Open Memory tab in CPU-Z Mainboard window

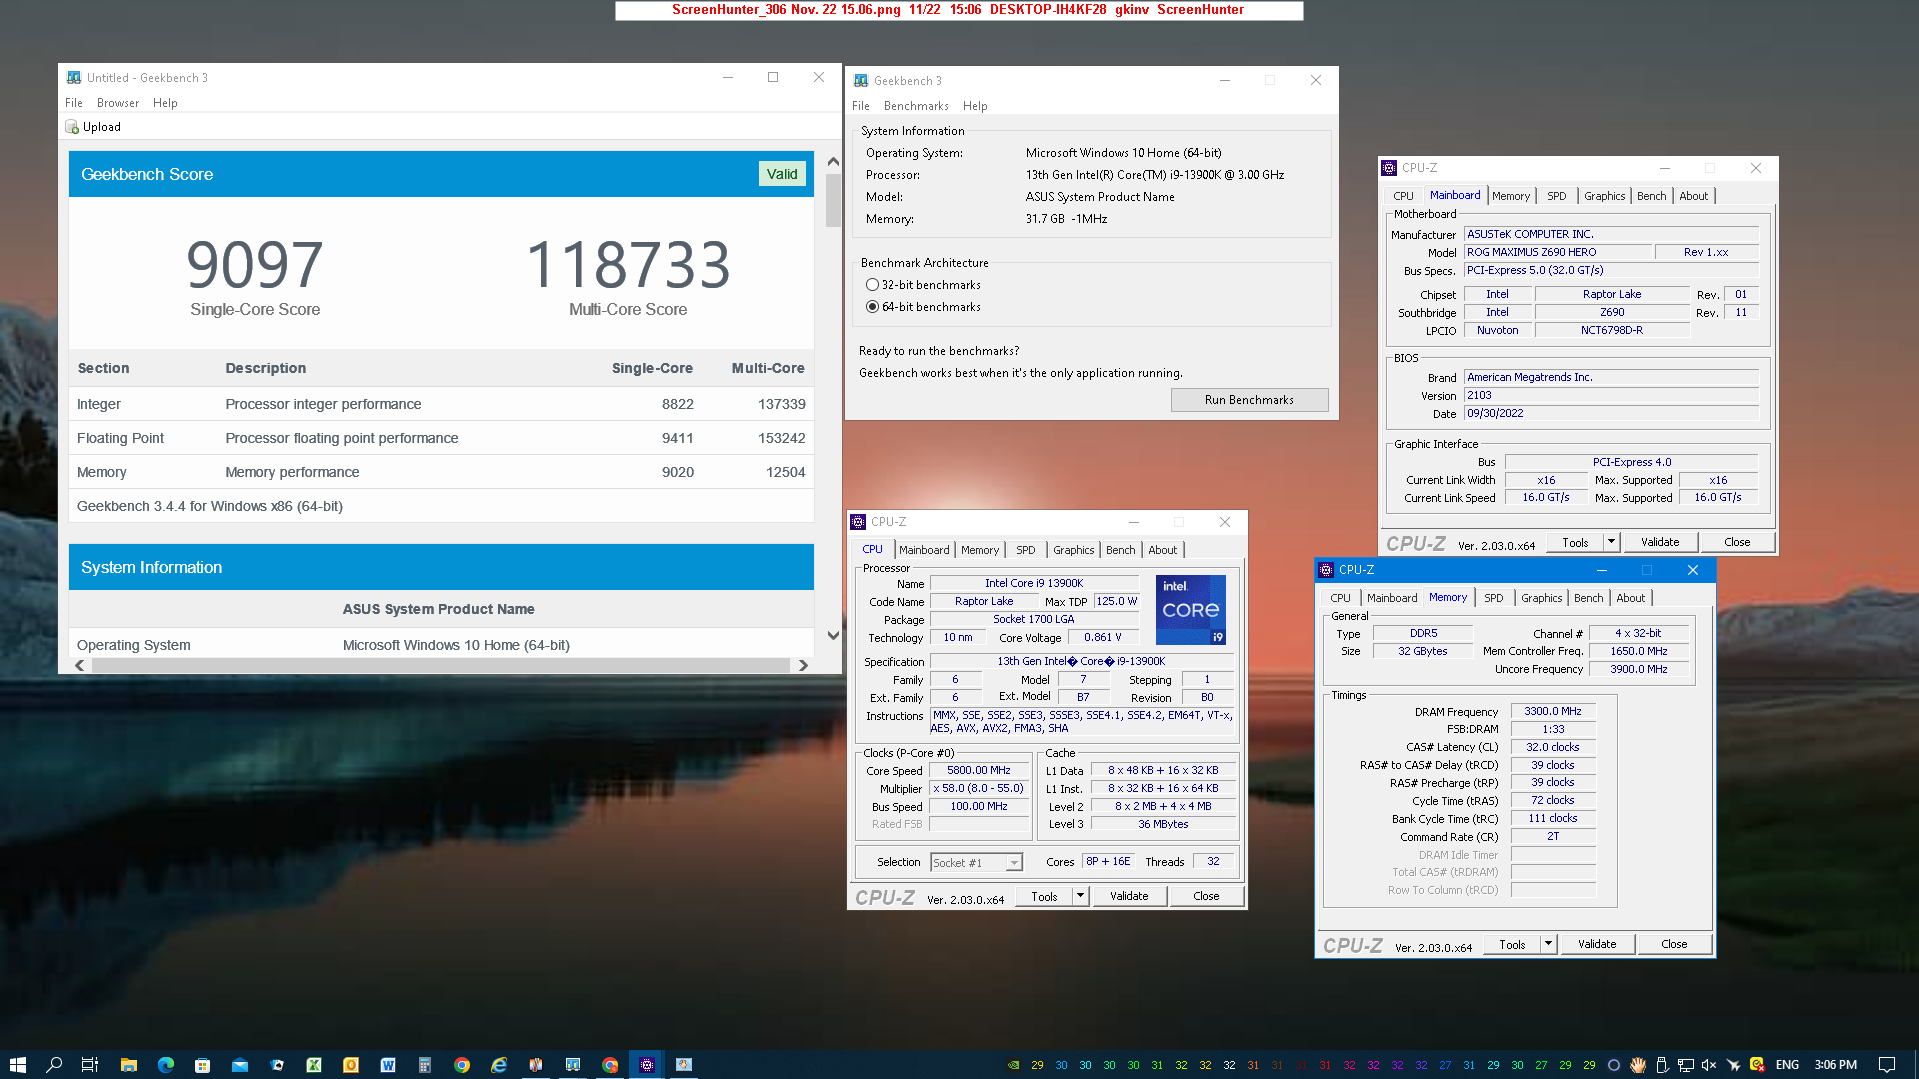[x=1511, y=196]
